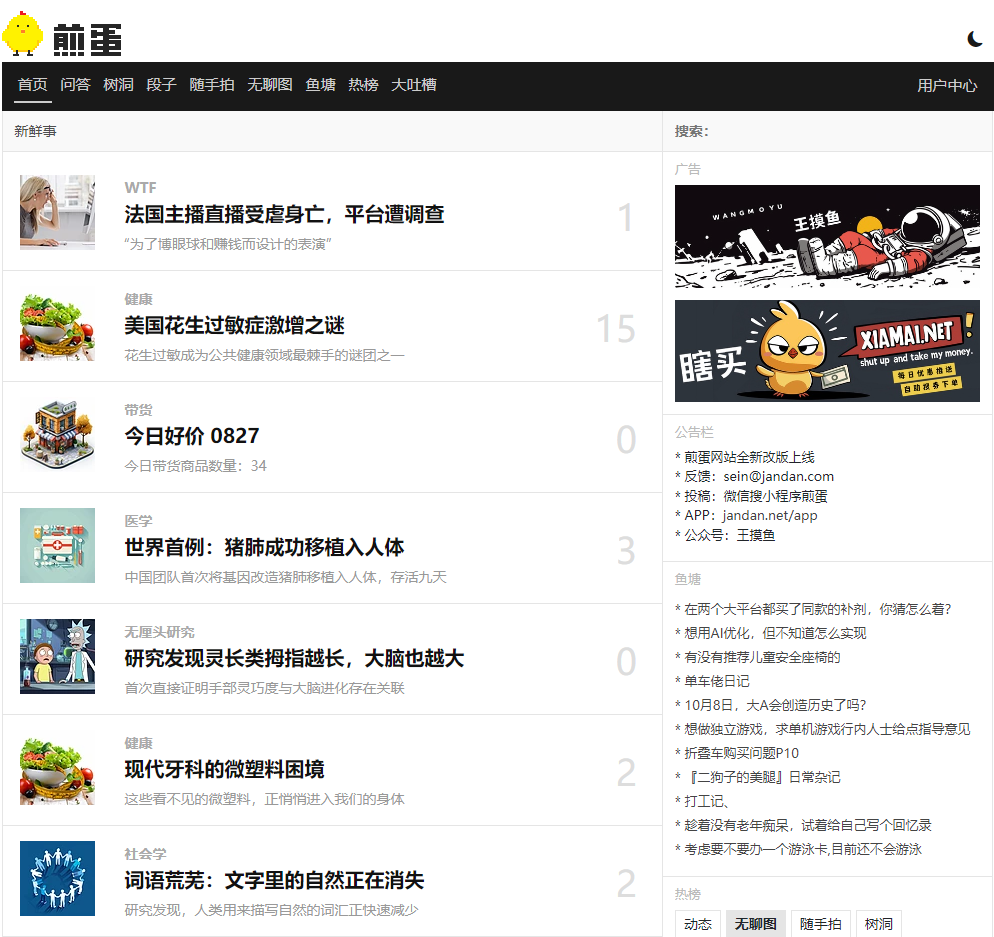Open 无聊图 from the top navigation

269,85
